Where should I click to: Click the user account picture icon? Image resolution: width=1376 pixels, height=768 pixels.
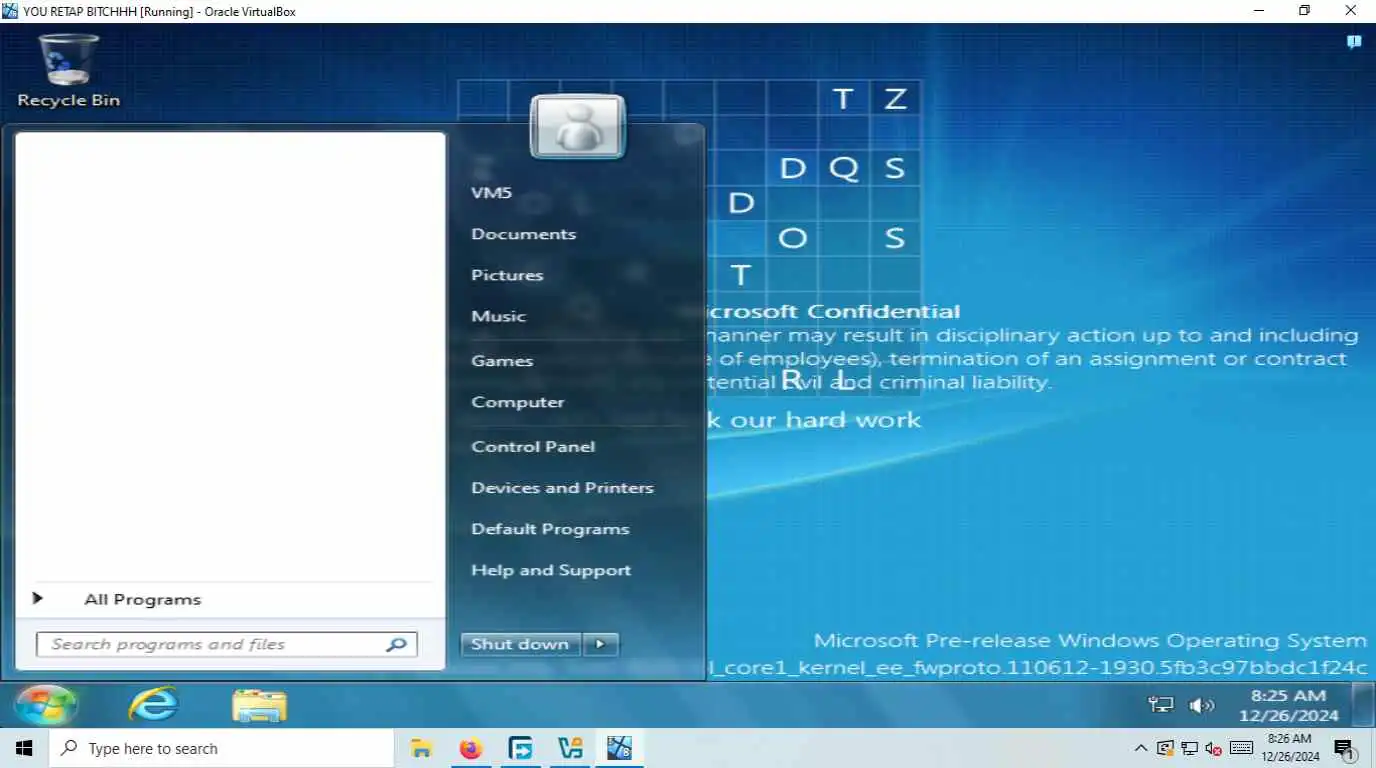[577, 127]
